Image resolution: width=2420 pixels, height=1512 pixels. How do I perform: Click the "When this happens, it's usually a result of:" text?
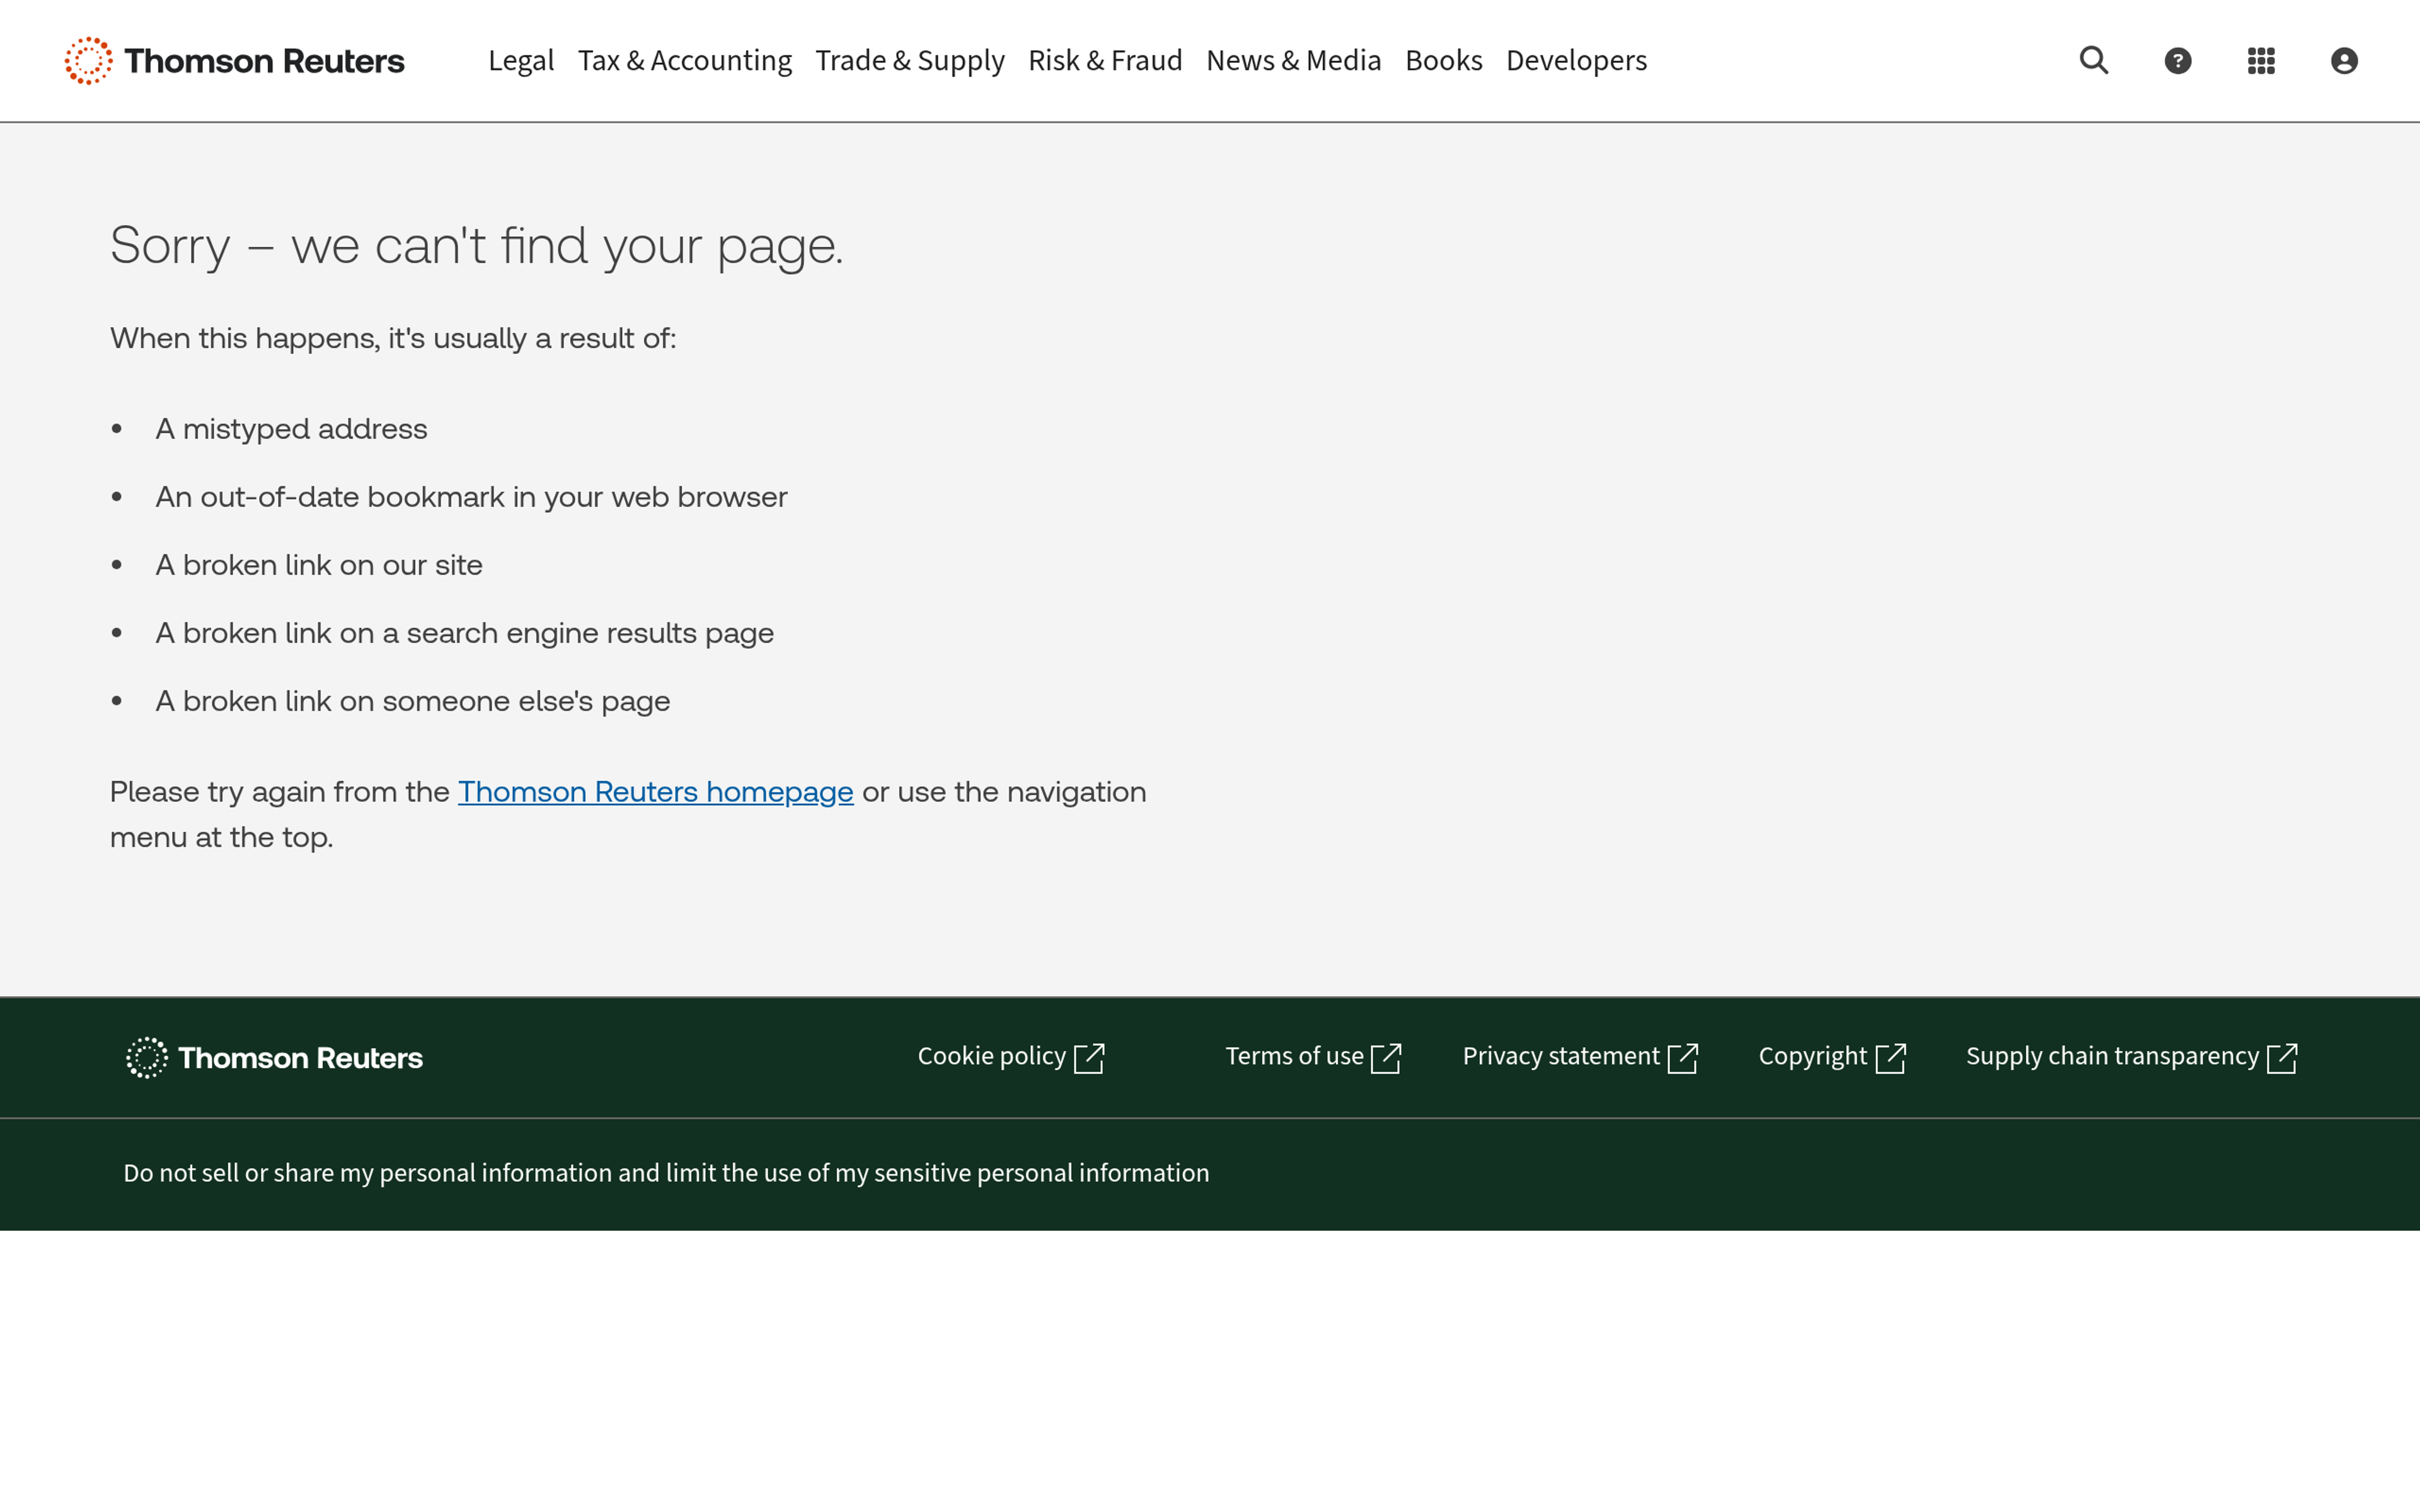(393, 338)
